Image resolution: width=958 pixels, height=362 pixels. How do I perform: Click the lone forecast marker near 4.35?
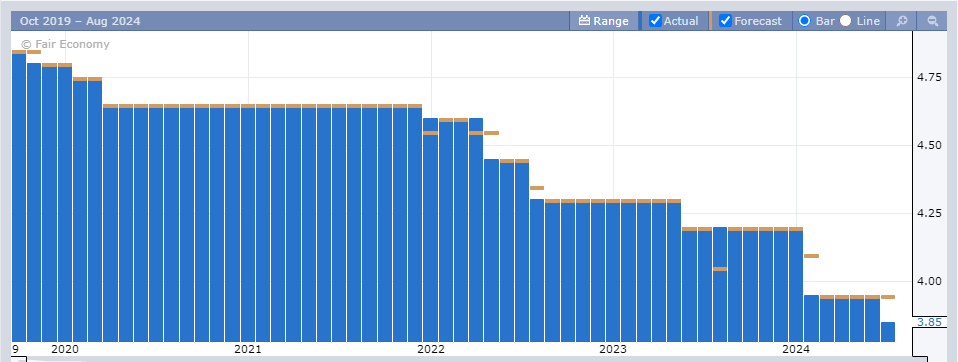[x=537, y=188]
